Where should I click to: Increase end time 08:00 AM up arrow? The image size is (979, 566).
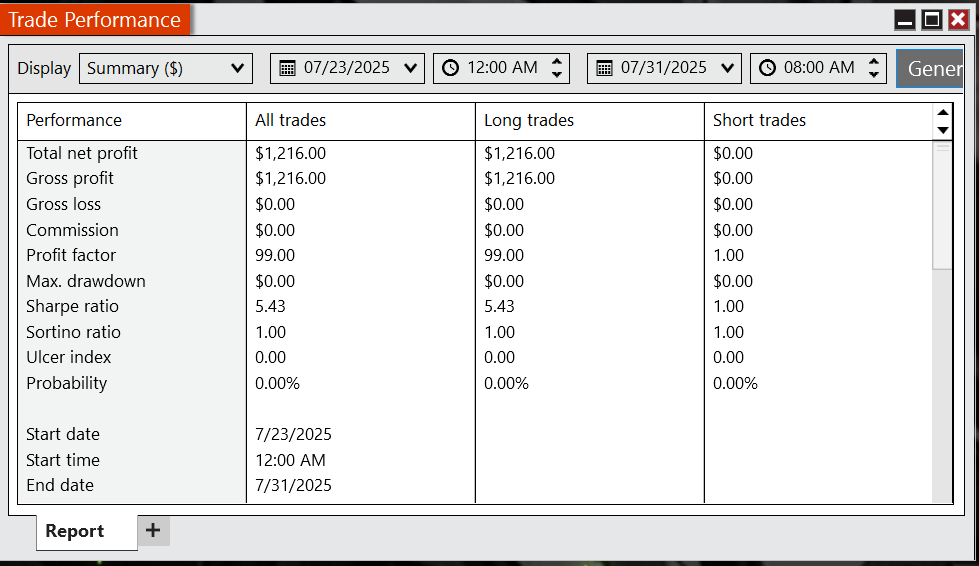tap(873, 62)
